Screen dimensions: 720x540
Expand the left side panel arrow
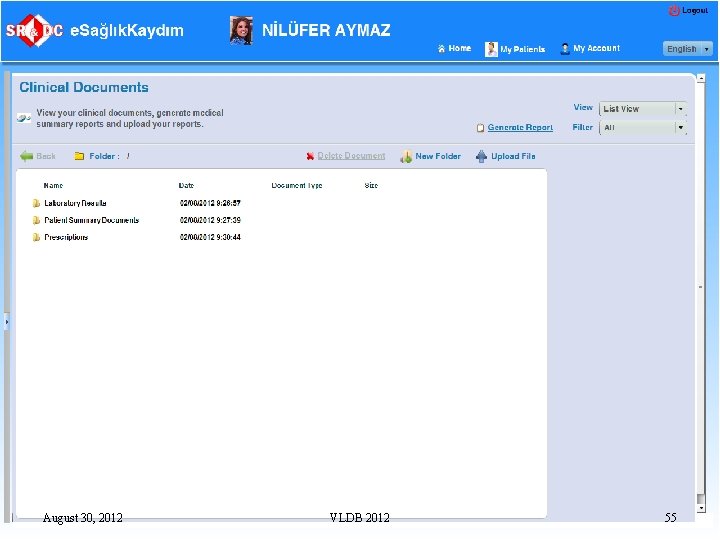pyautogui.click(x=6, y=322)
